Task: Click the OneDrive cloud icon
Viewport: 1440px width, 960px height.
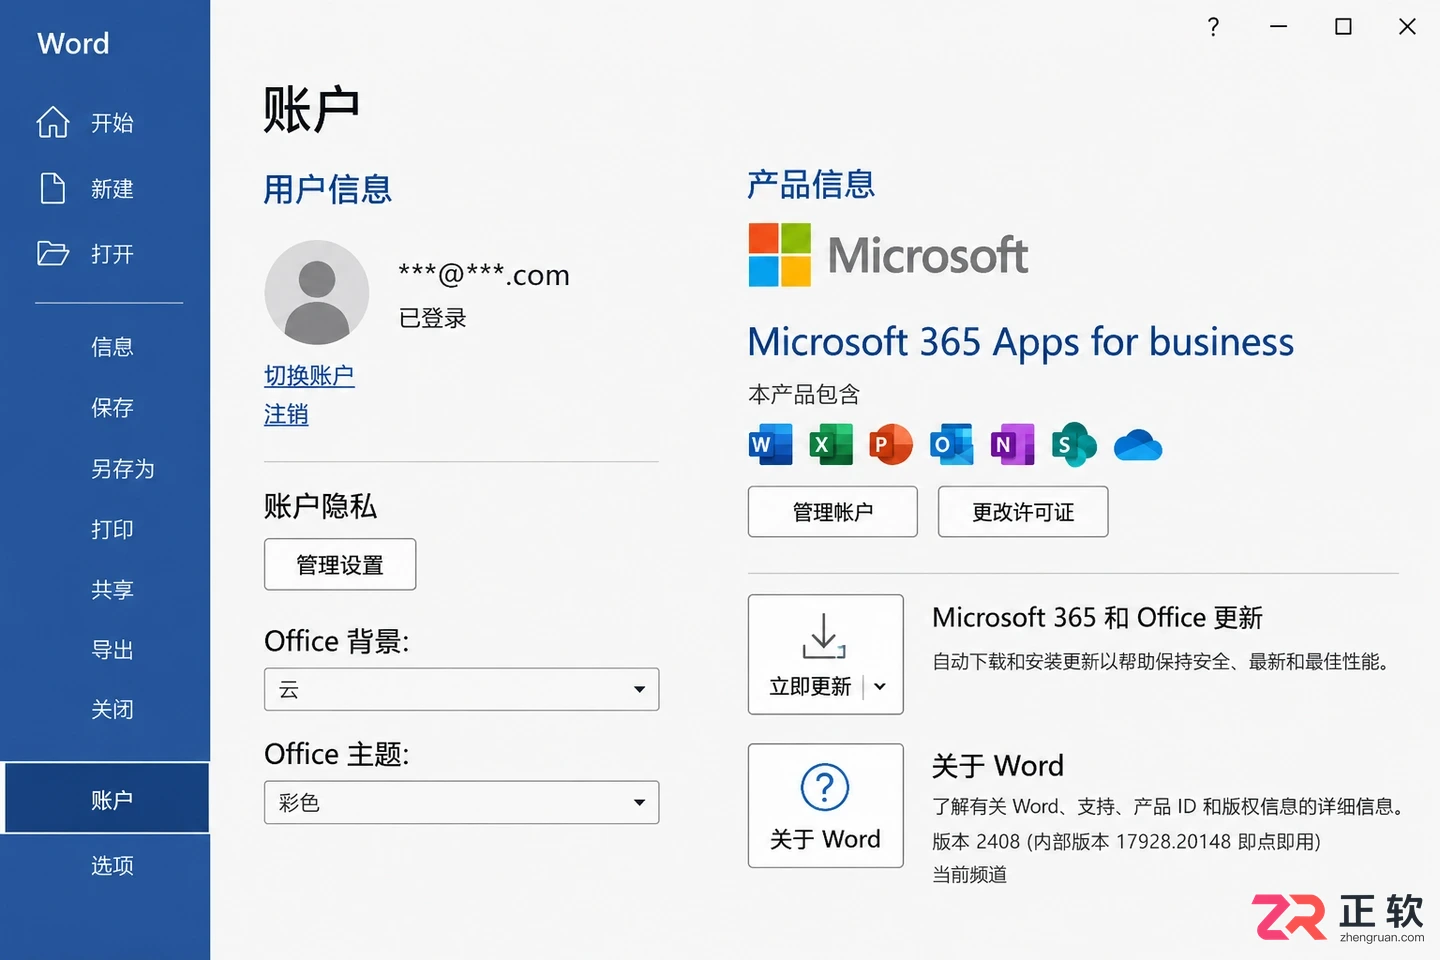Action: point(1138,445)
